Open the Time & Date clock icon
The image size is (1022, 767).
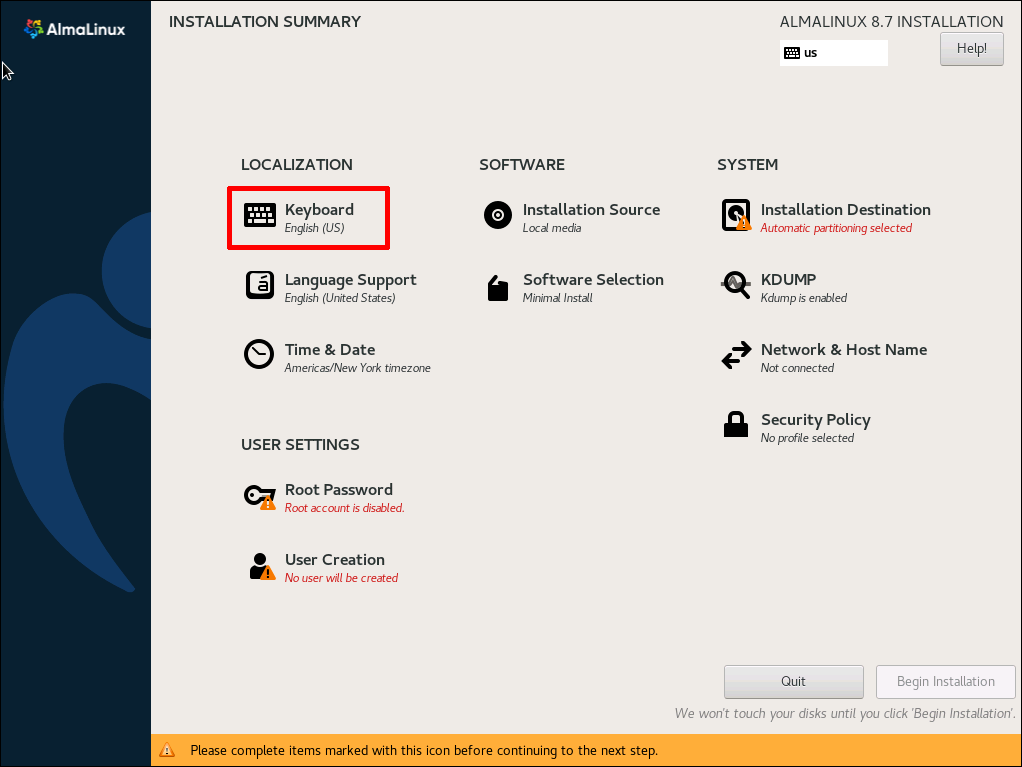[x=259, y=355]
